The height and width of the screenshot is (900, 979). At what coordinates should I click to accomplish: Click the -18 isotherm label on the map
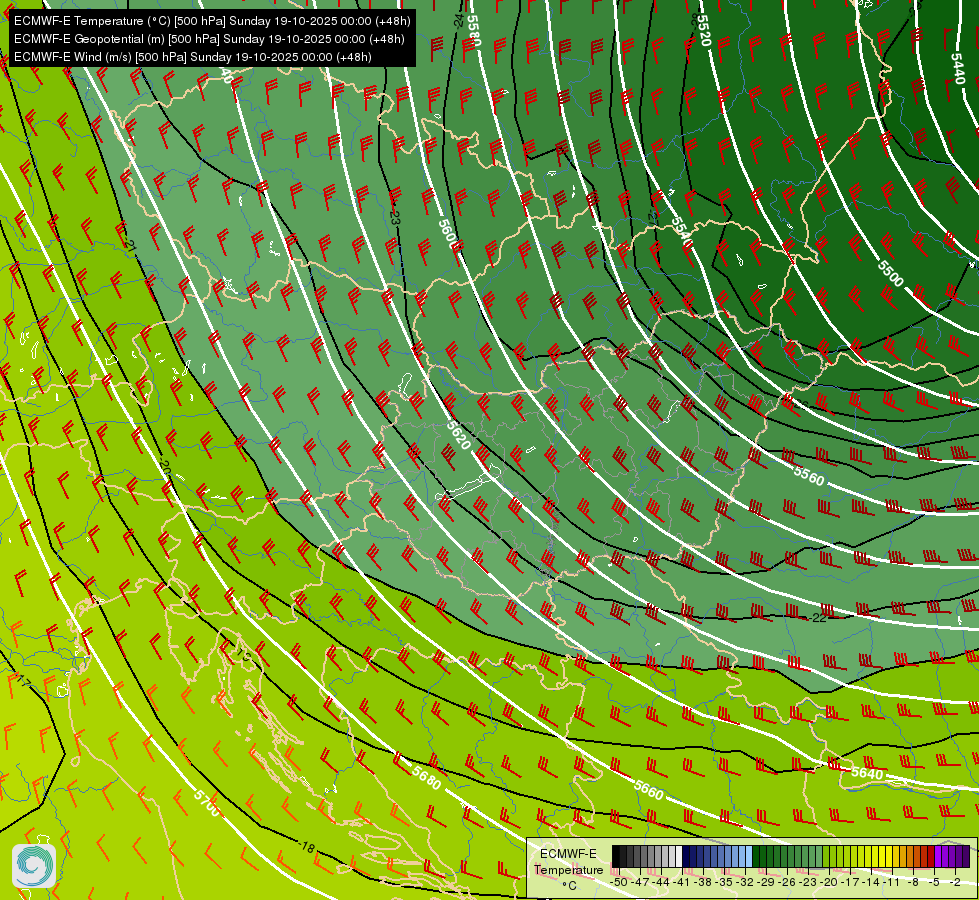coord(306,848)
